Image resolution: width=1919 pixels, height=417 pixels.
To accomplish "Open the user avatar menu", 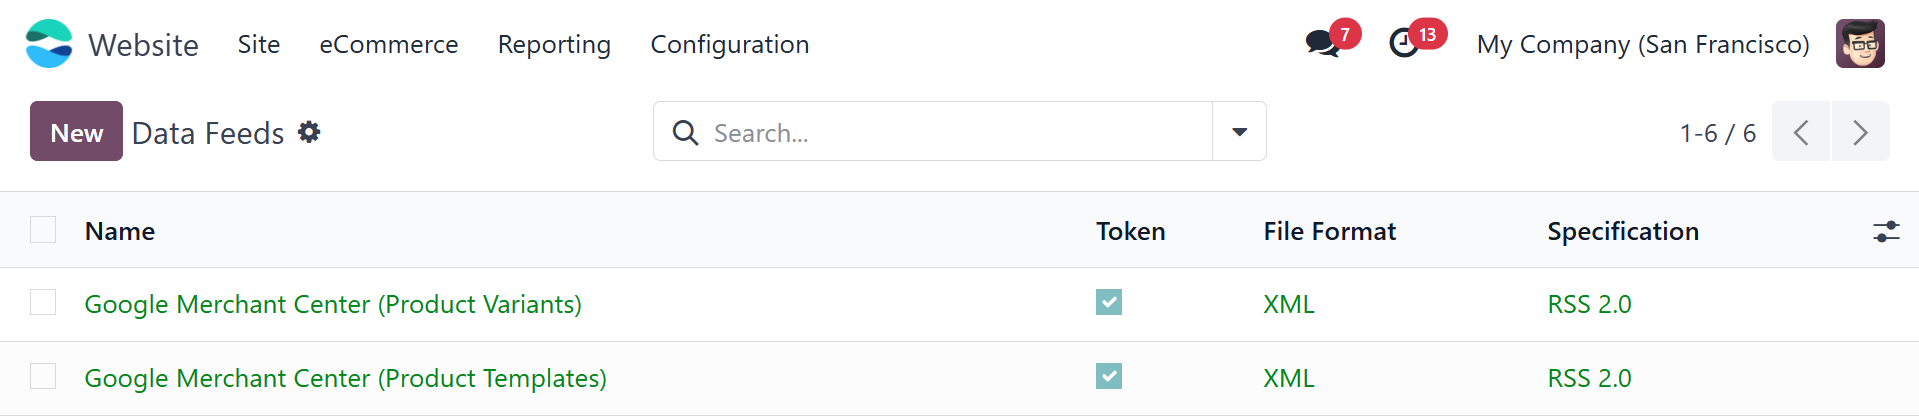I will (x=1859, y=44).
